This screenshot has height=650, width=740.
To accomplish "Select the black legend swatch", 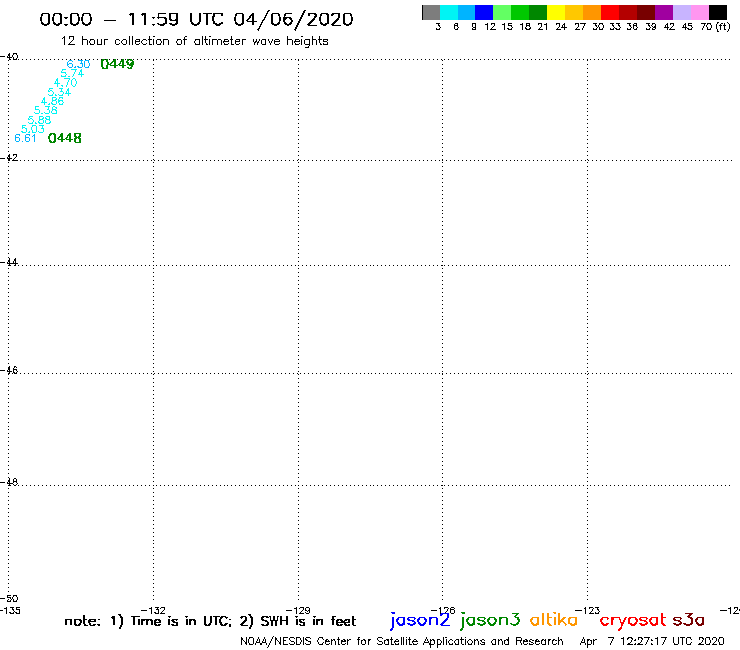I will pos(718,12).
